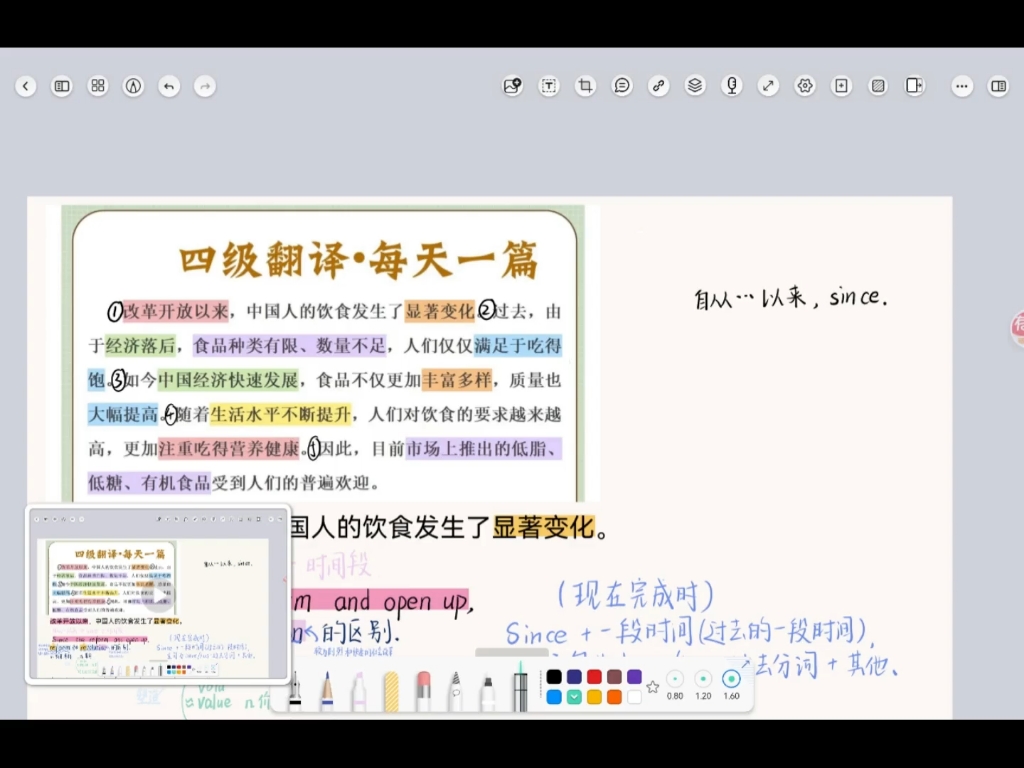This screenshot has width=1024, height=768.
Task: Pick the red color swatch
Action: click(594, 677)
